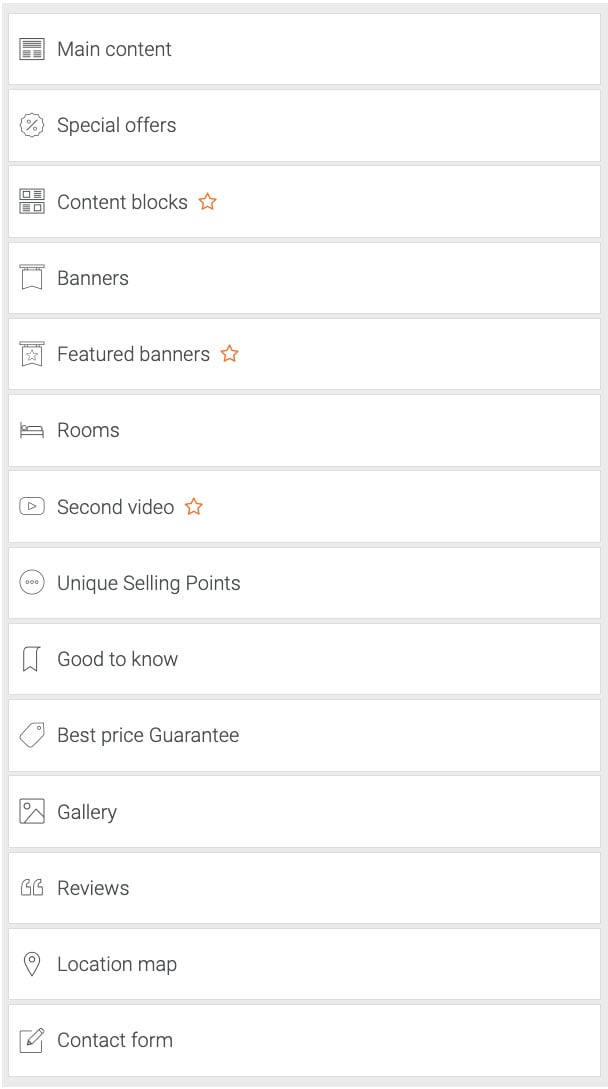
Task: Click the Banners flag icon
Action: 32,278
